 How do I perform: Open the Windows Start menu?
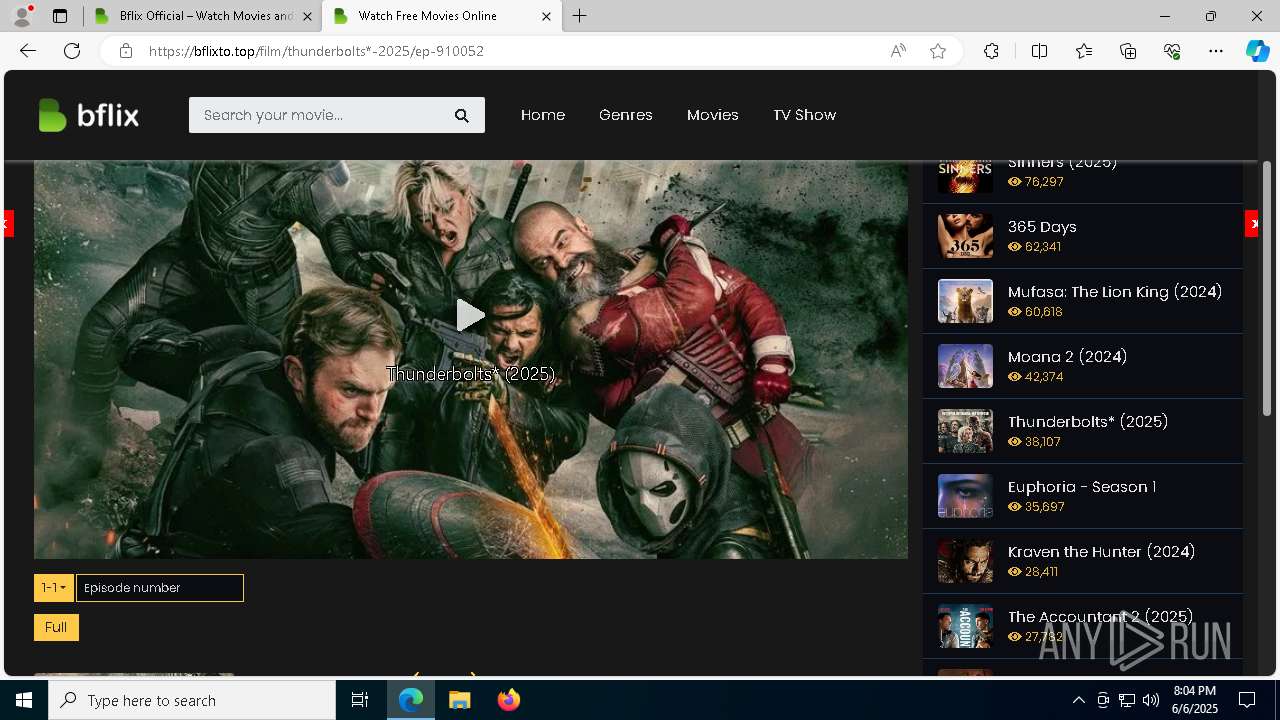(x=24, y=700)
